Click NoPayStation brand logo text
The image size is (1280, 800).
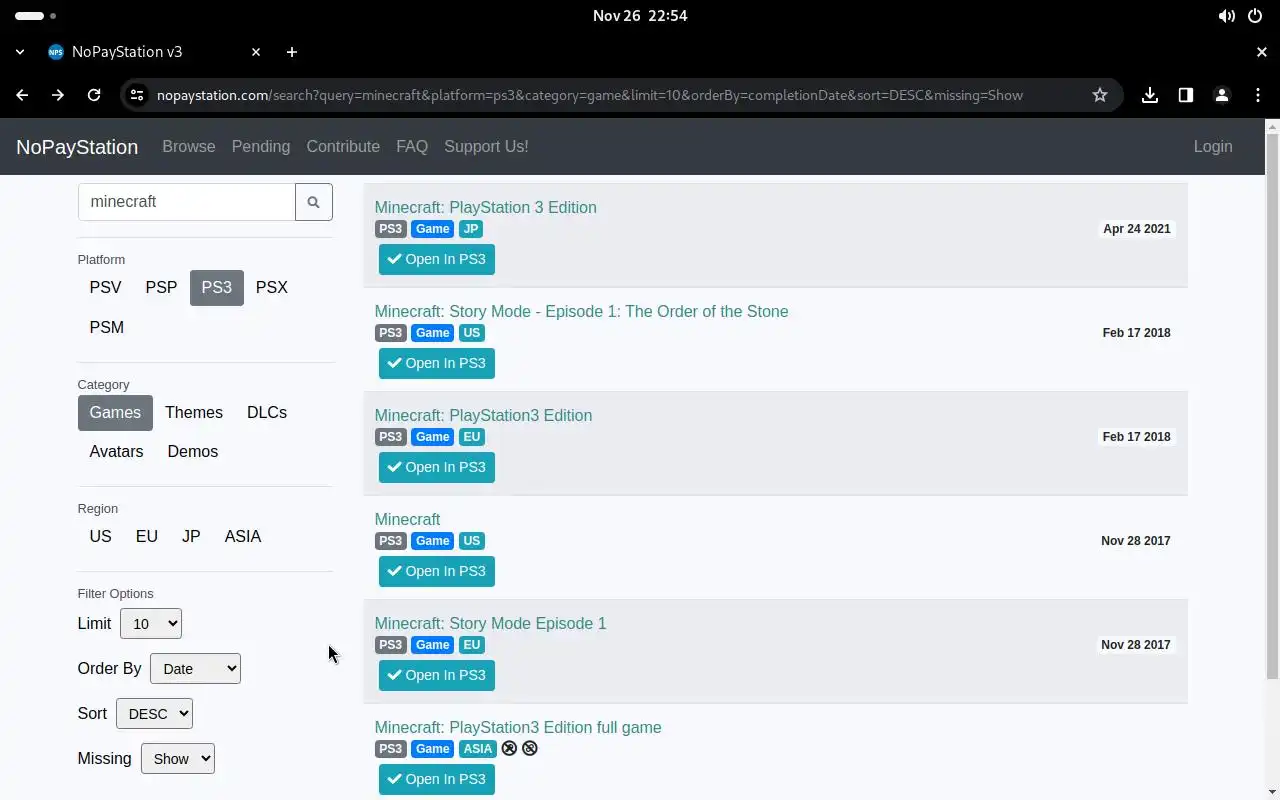point(77,147)
